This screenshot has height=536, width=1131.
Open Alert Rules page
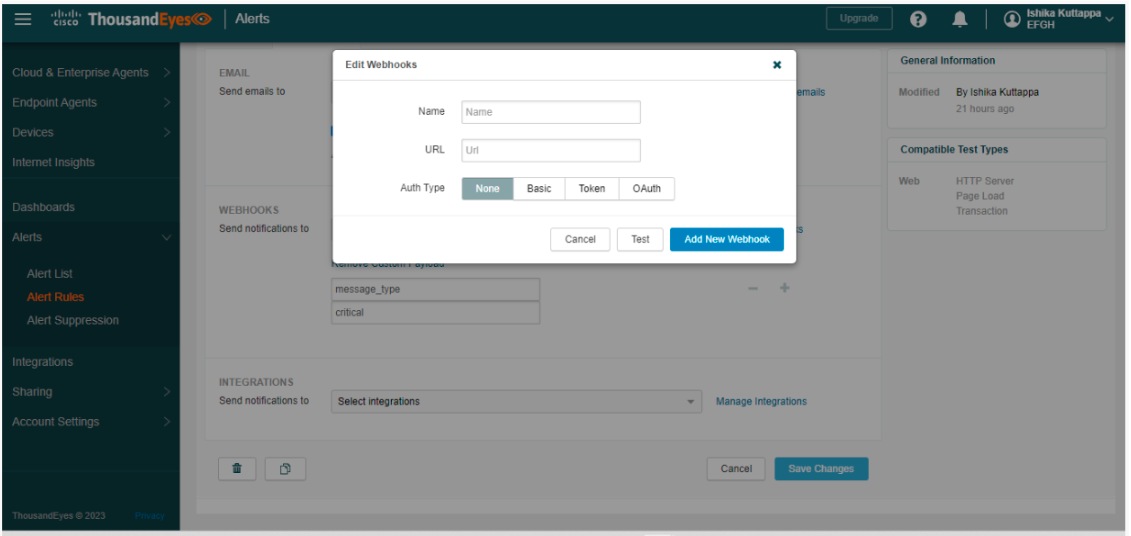(56, 297)
